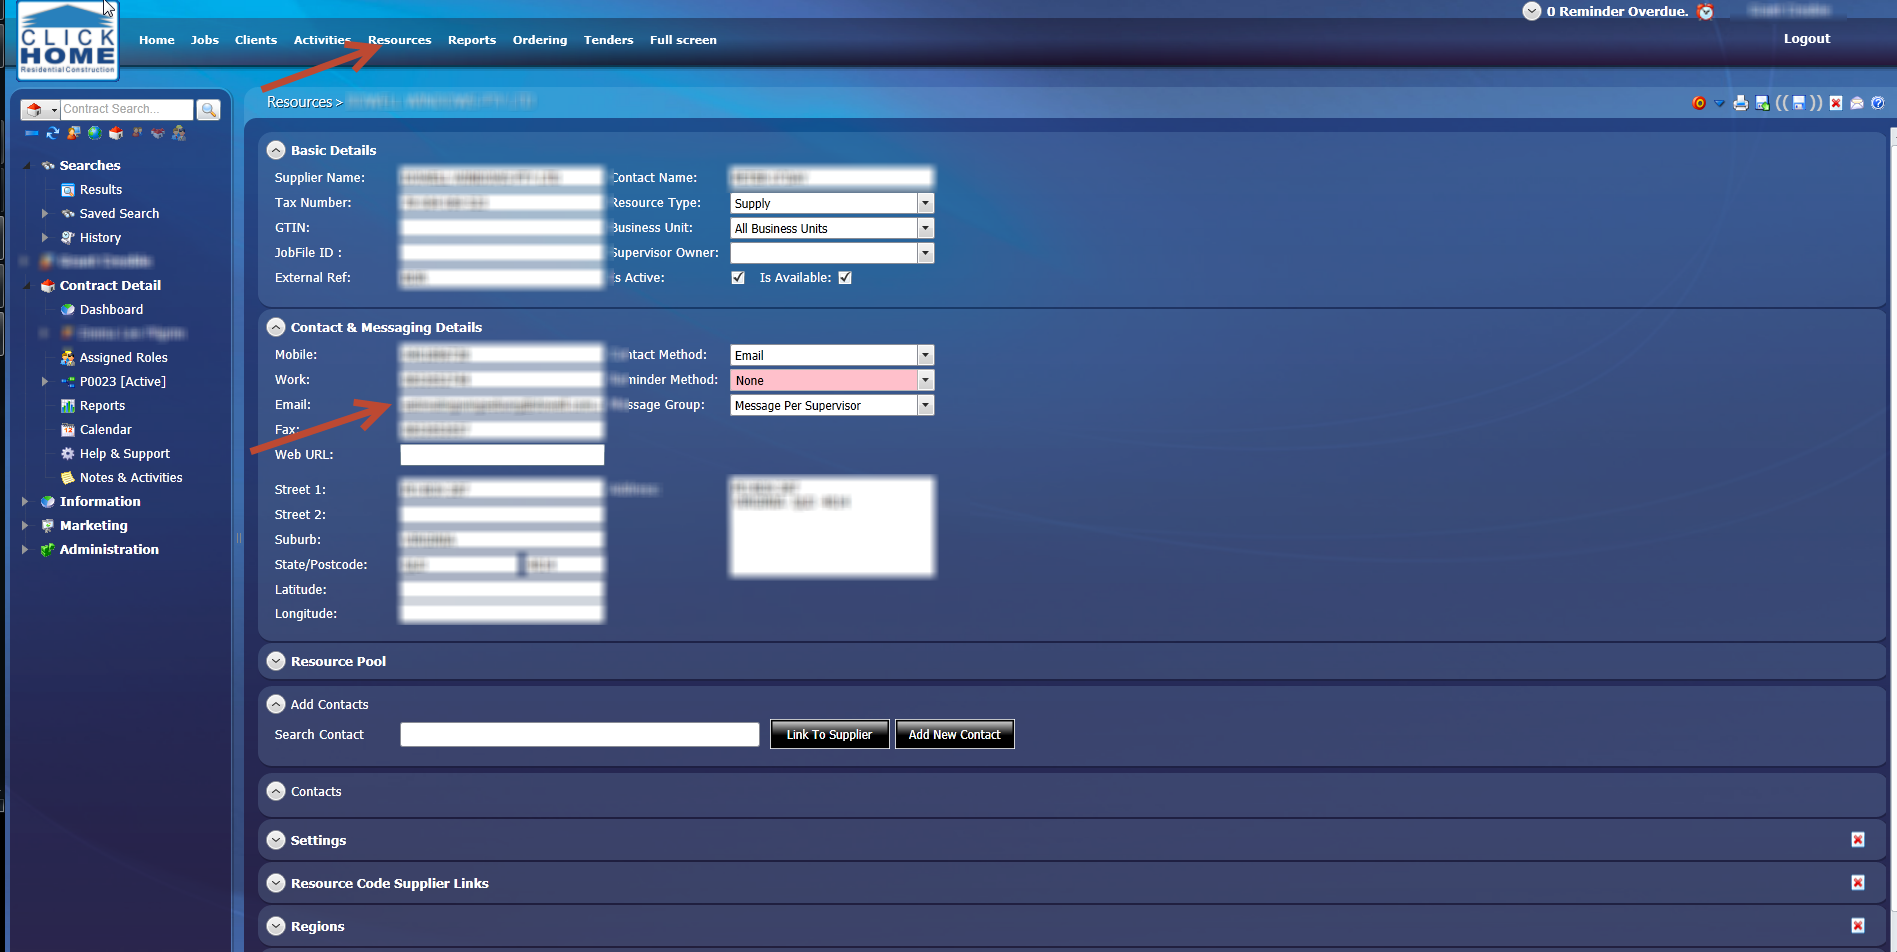Open the Reports menu

[x=471, y=40]
